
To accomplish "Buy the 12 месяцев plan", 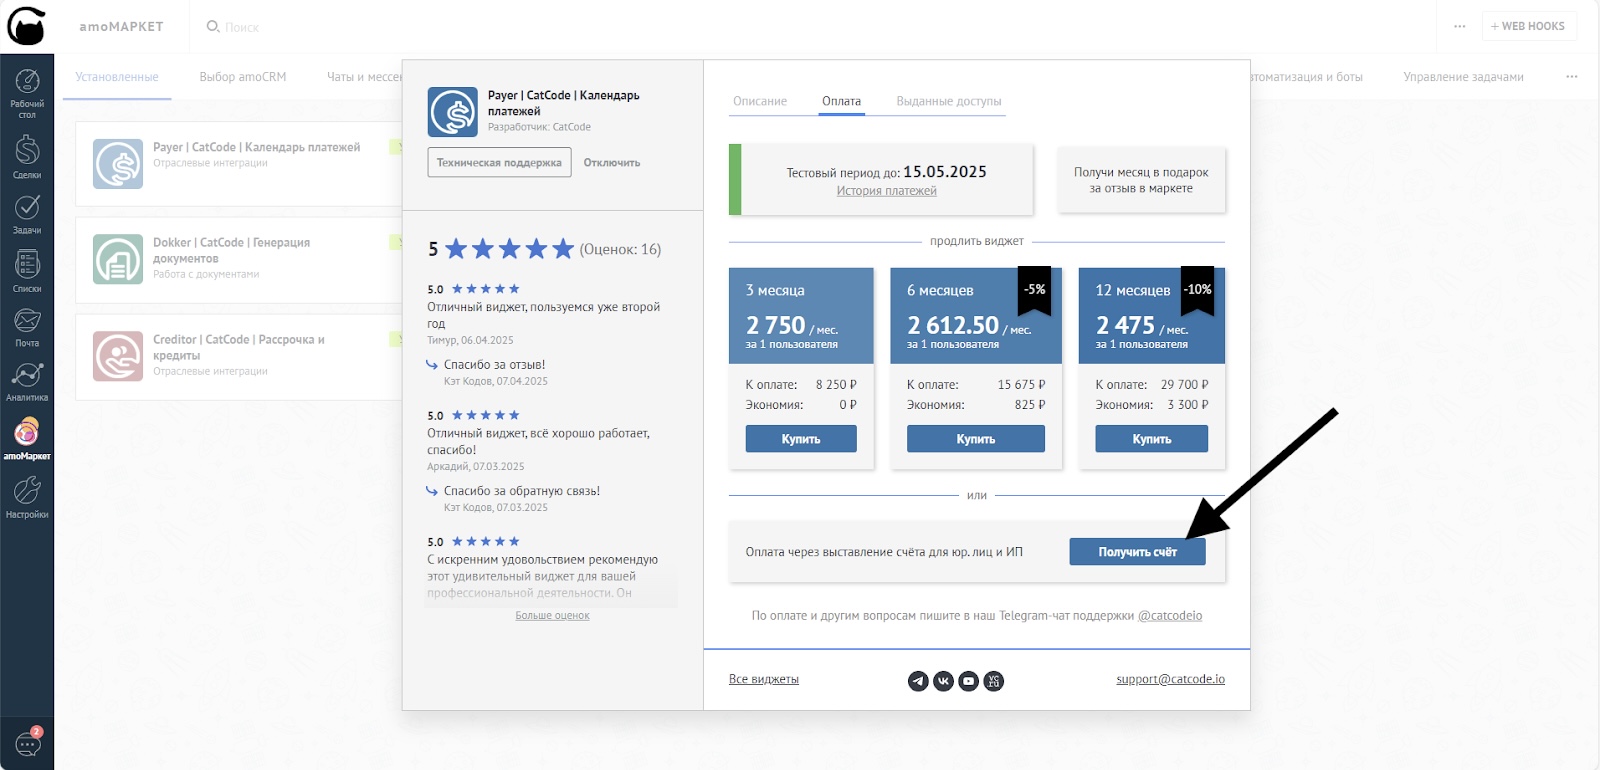I will 1152,439.
